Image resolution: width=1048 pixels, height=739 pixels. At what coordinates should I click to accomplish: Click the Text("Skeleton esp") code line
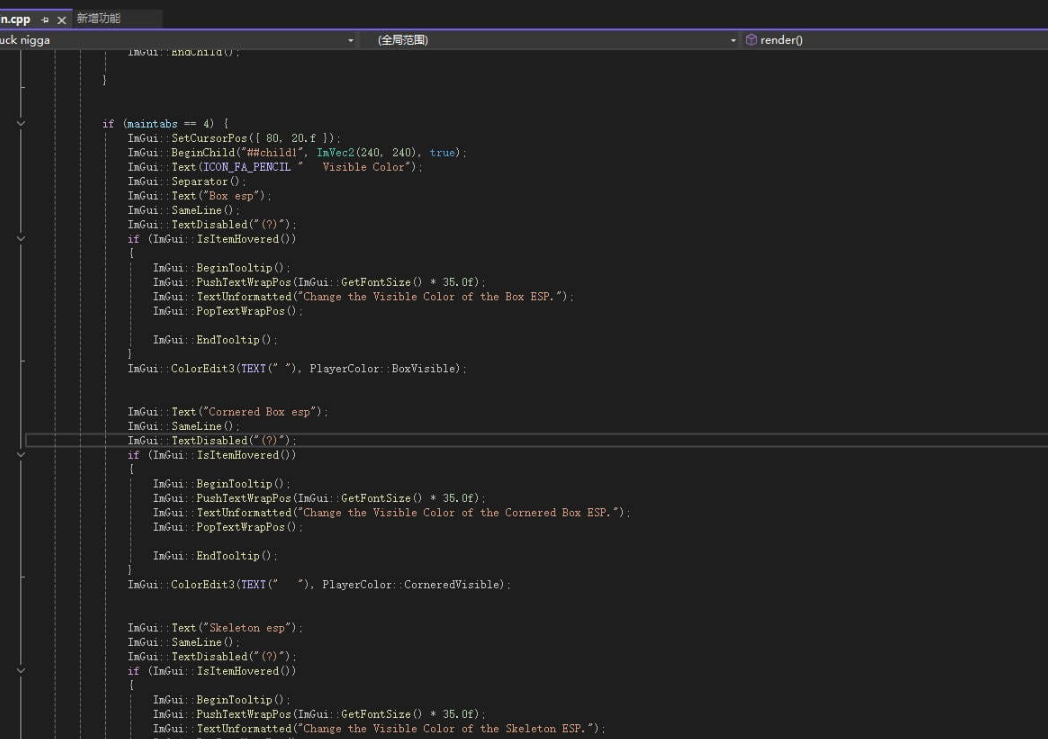coord(215,627)
